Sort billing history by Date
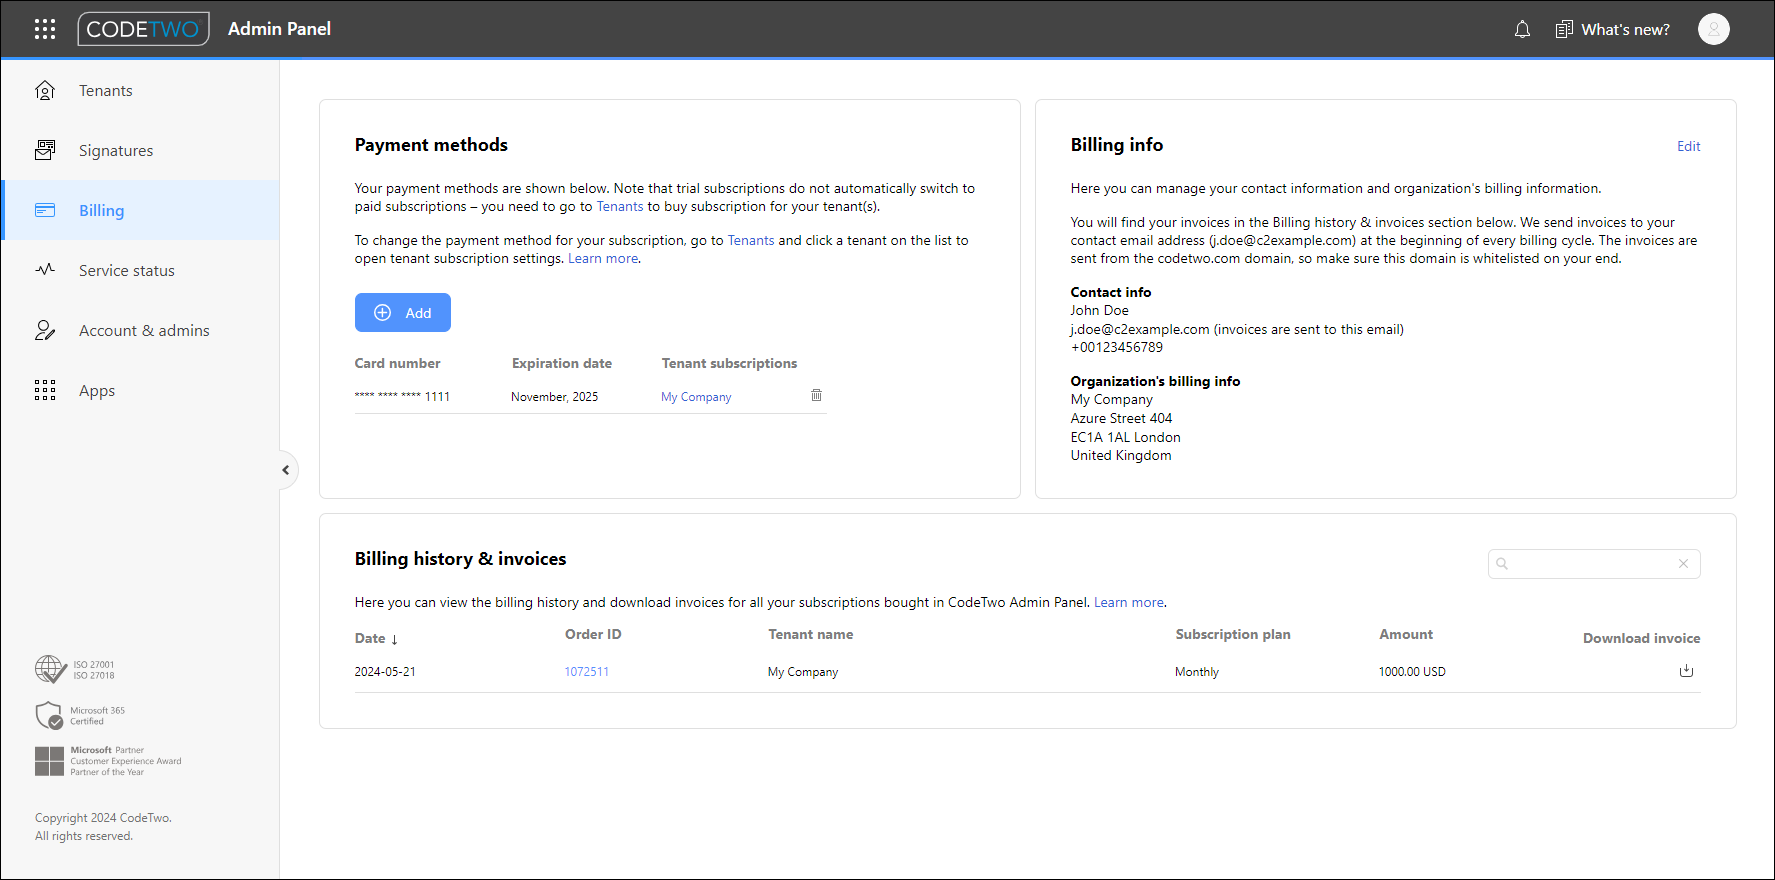 coord(377,638)
